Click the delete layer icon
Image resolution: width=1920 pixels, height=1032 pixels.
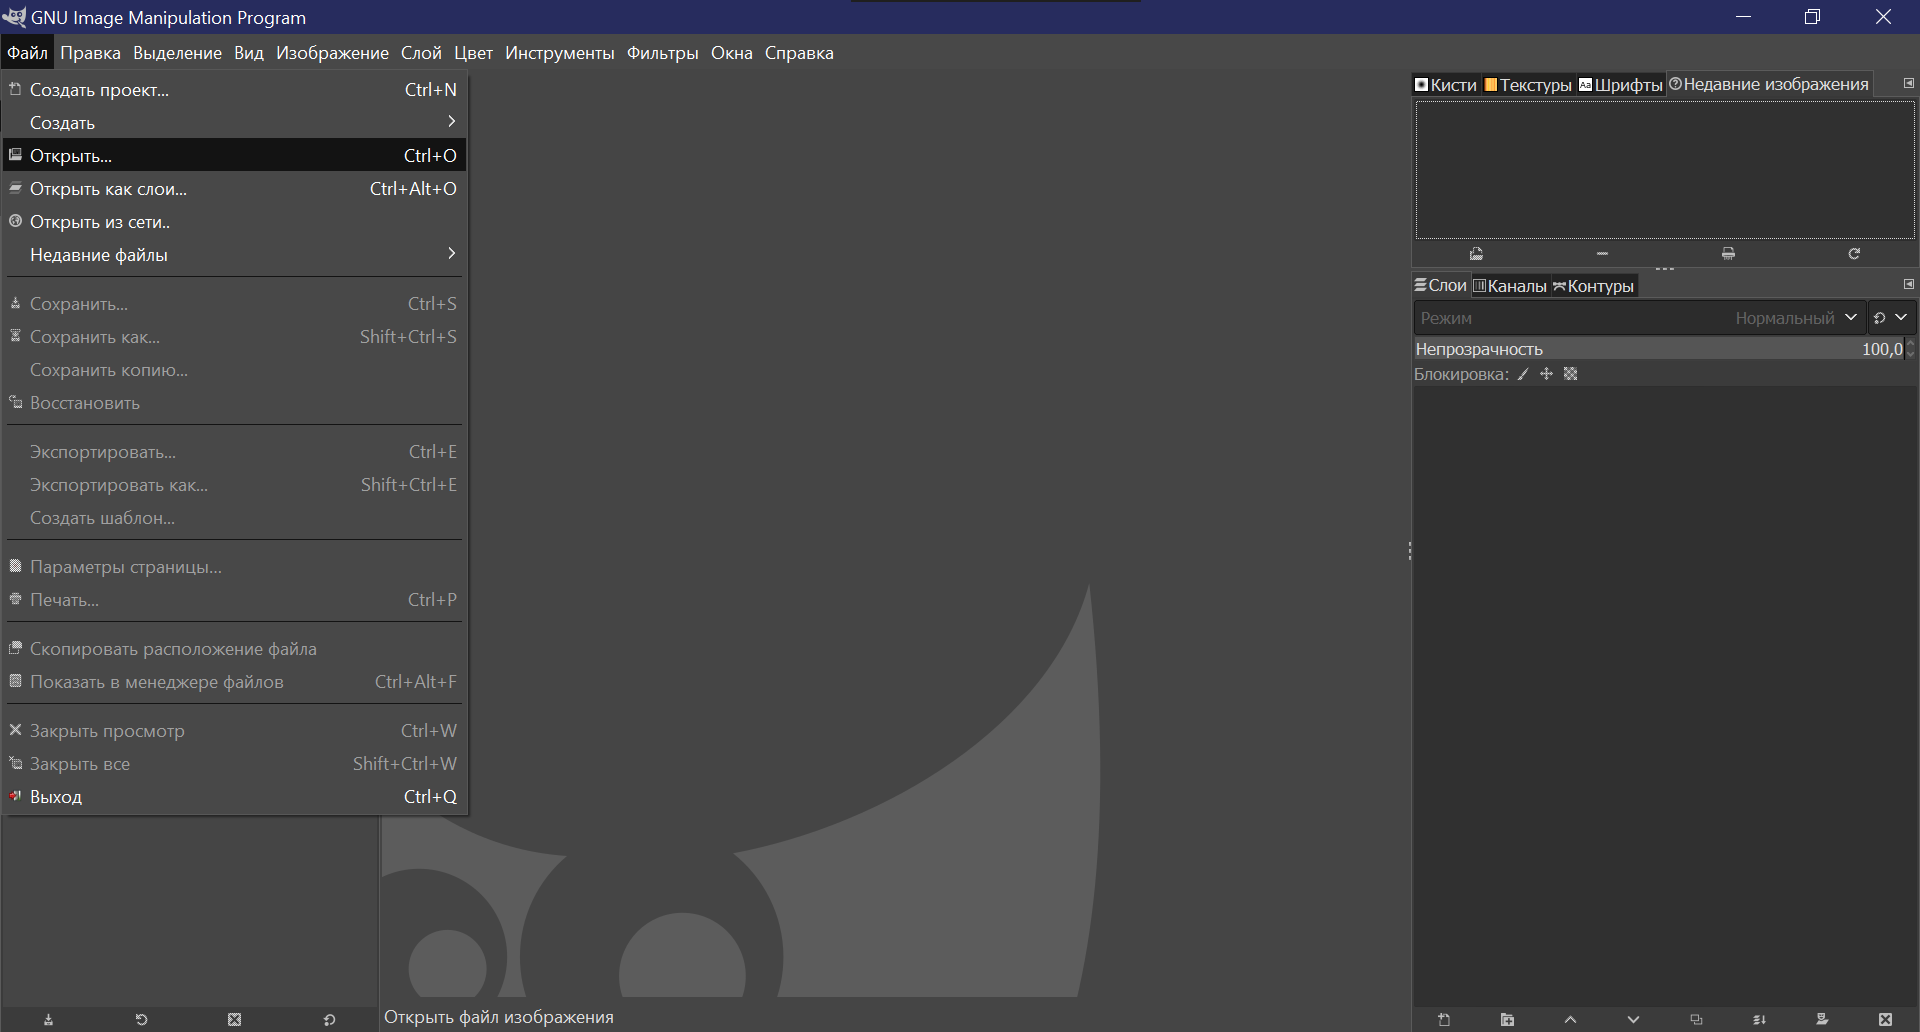click(x=1885, y=1020)
